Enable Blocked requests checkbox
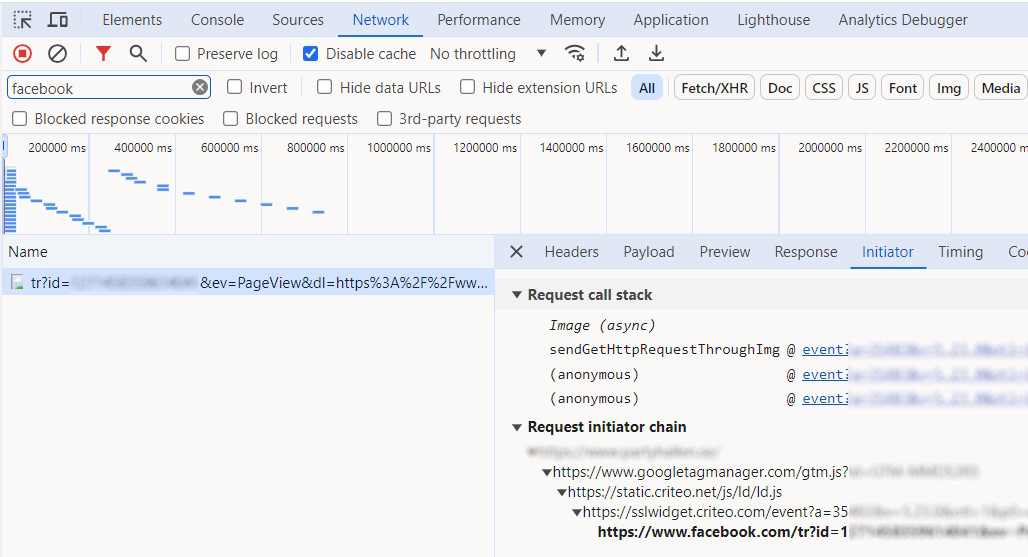This screenshot has width=1028, height=557. pyautogui.click(x=230, y=119)
